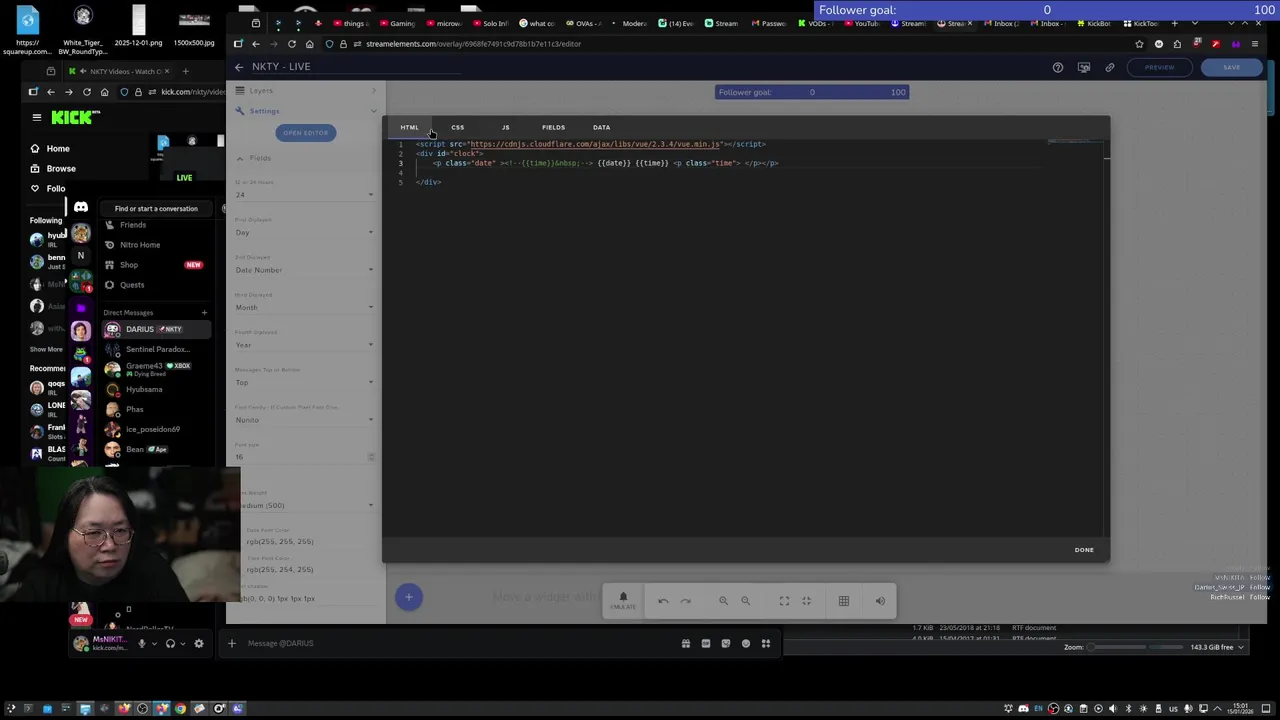Click the PREVIEW button in StreamElements
Screen dimensions: 1280x720
[1159, 67]
